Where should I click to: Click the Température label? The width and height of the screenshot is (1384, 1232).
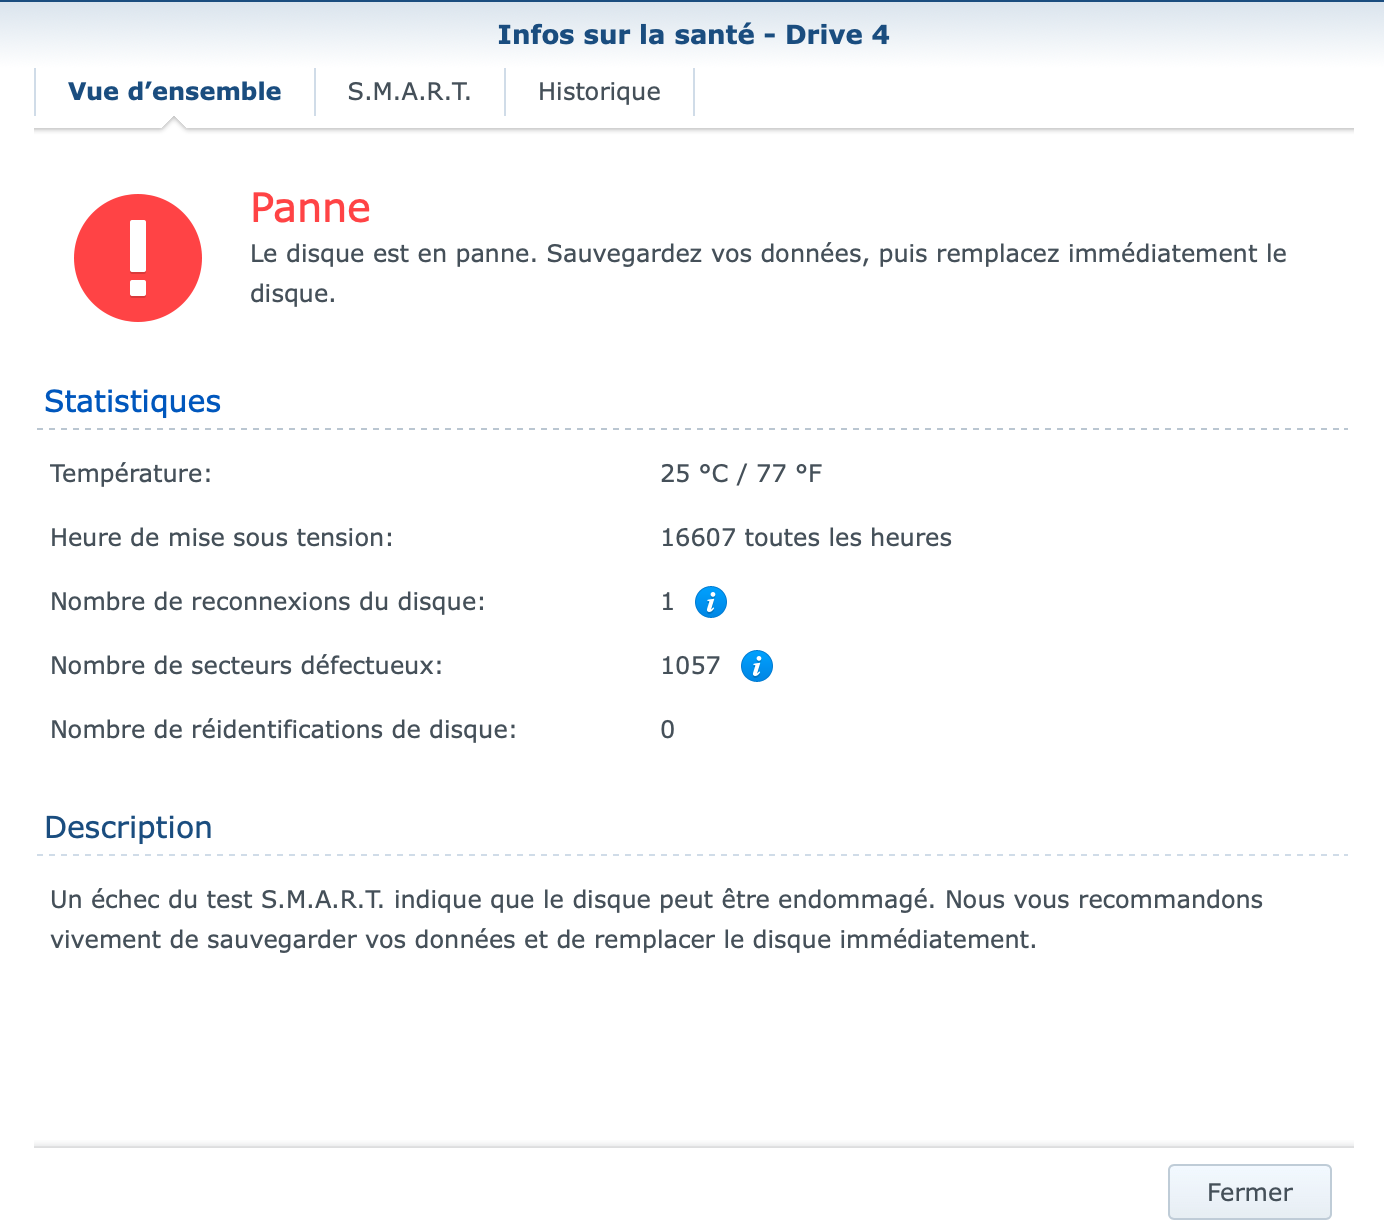click(x=131, y=474)
